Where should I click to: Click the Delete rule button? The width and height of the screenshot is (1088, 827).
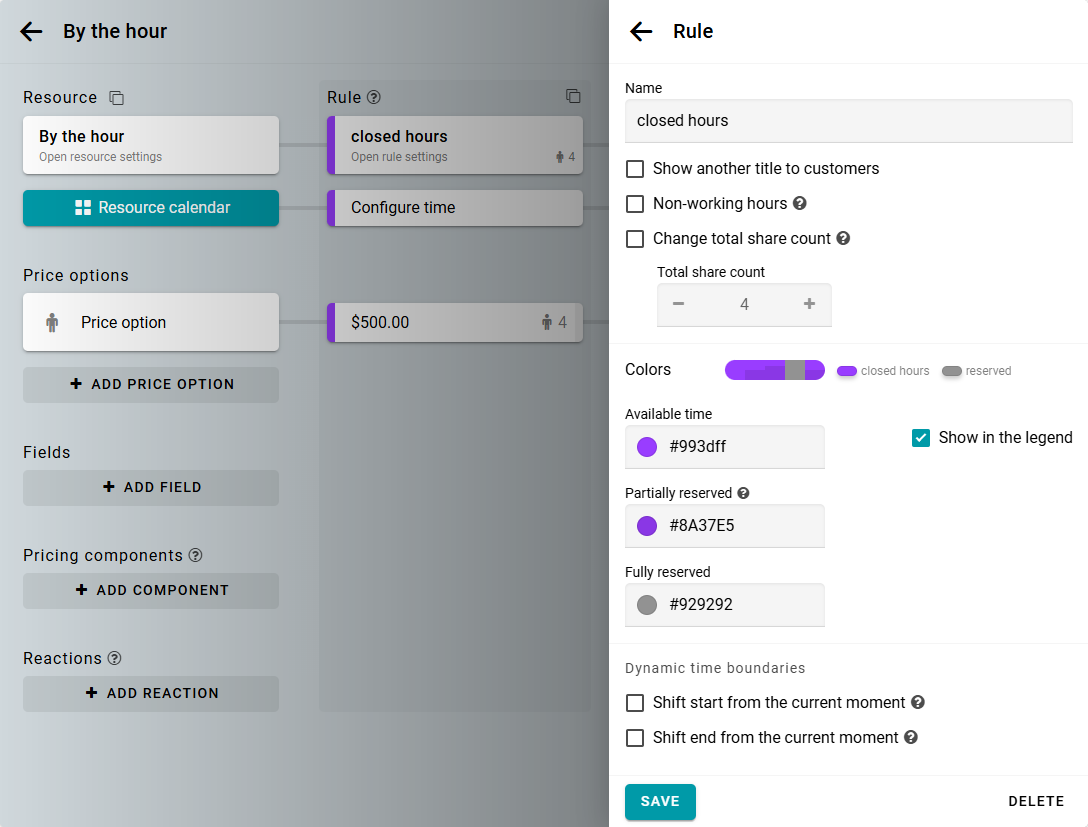1035,801
